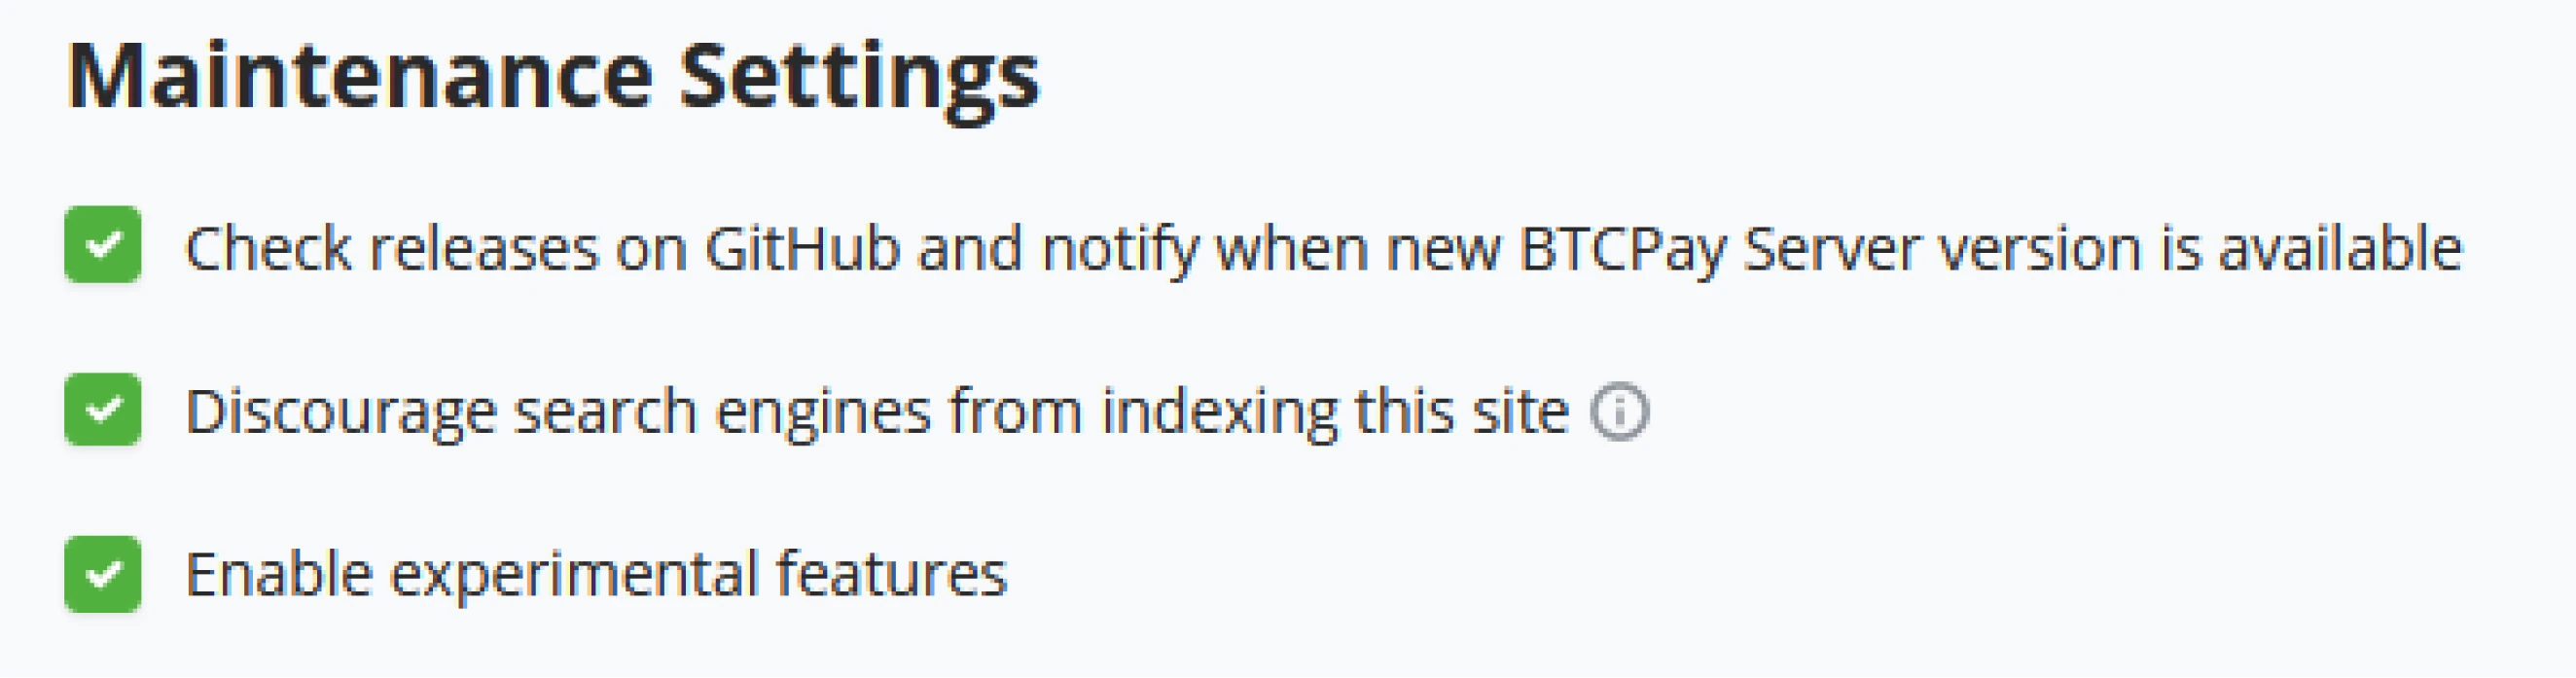
Task: Click the Check releases on GitHub label
Action: (1322, 248)
